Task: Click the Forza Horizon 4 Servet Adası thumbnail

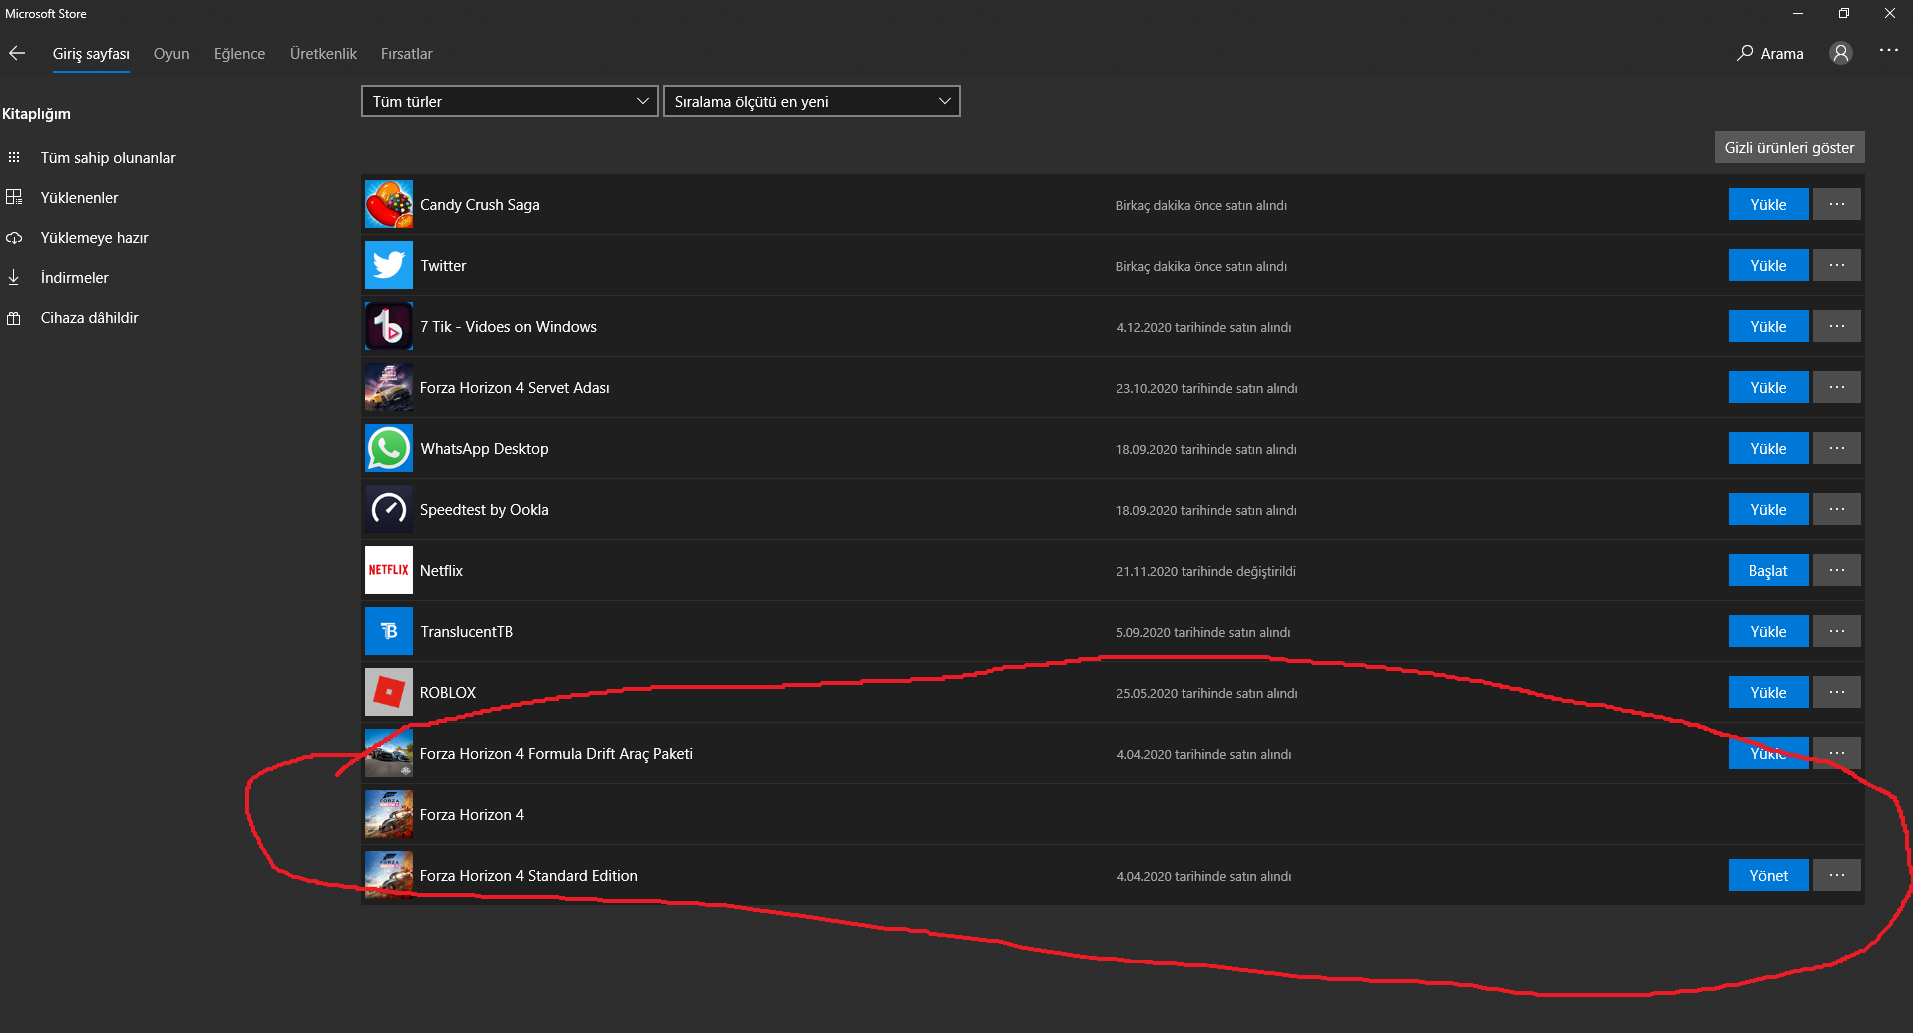Action: point(389,388)
